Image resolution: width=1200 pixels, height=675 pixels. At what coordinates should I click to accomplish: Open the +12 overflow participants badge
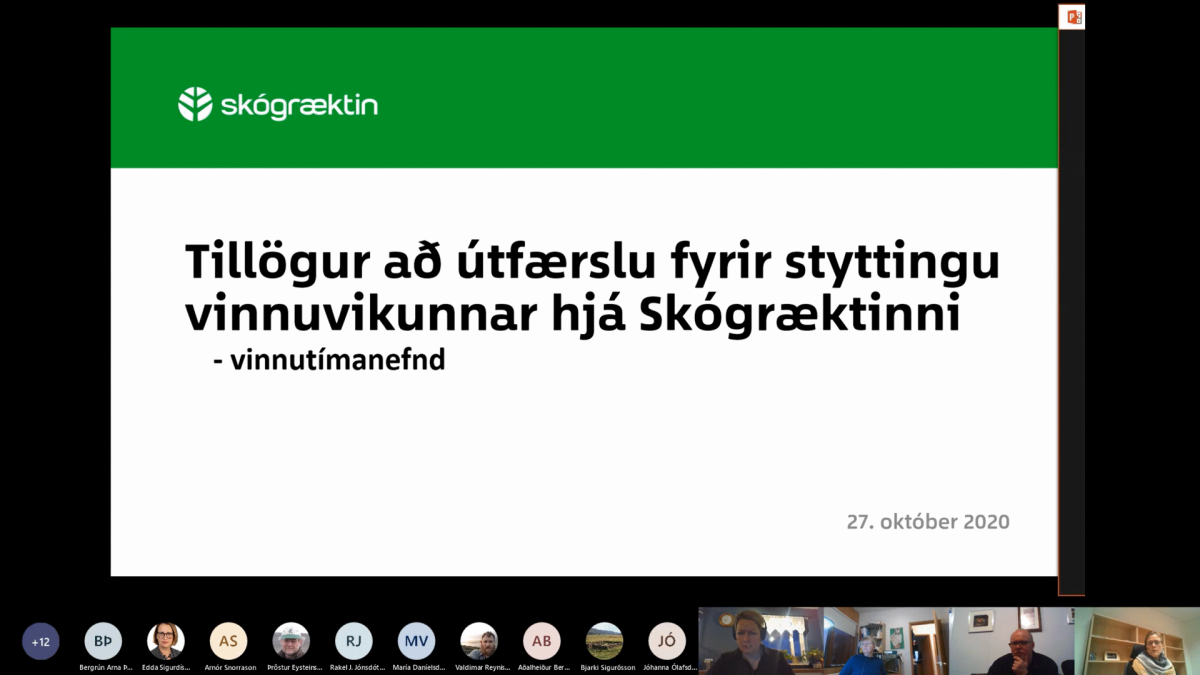[41, 641]
